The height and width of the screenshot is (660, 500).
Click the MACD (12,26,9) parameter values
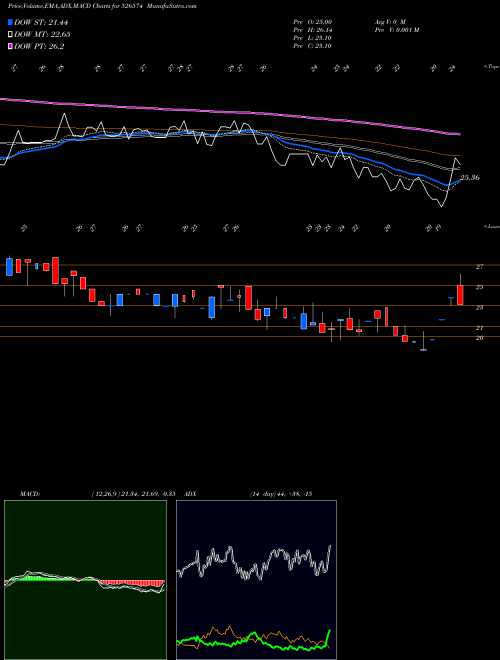pos(133,493)
